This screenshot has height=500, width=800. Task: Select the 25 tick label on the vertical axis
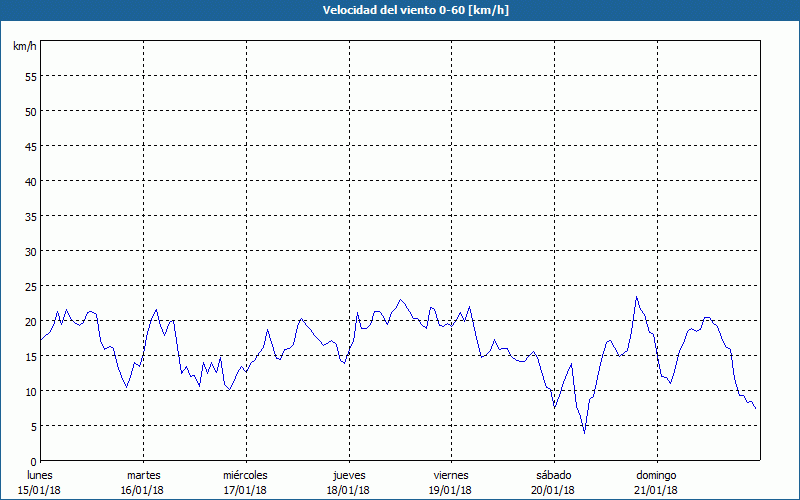click(30, 286)
